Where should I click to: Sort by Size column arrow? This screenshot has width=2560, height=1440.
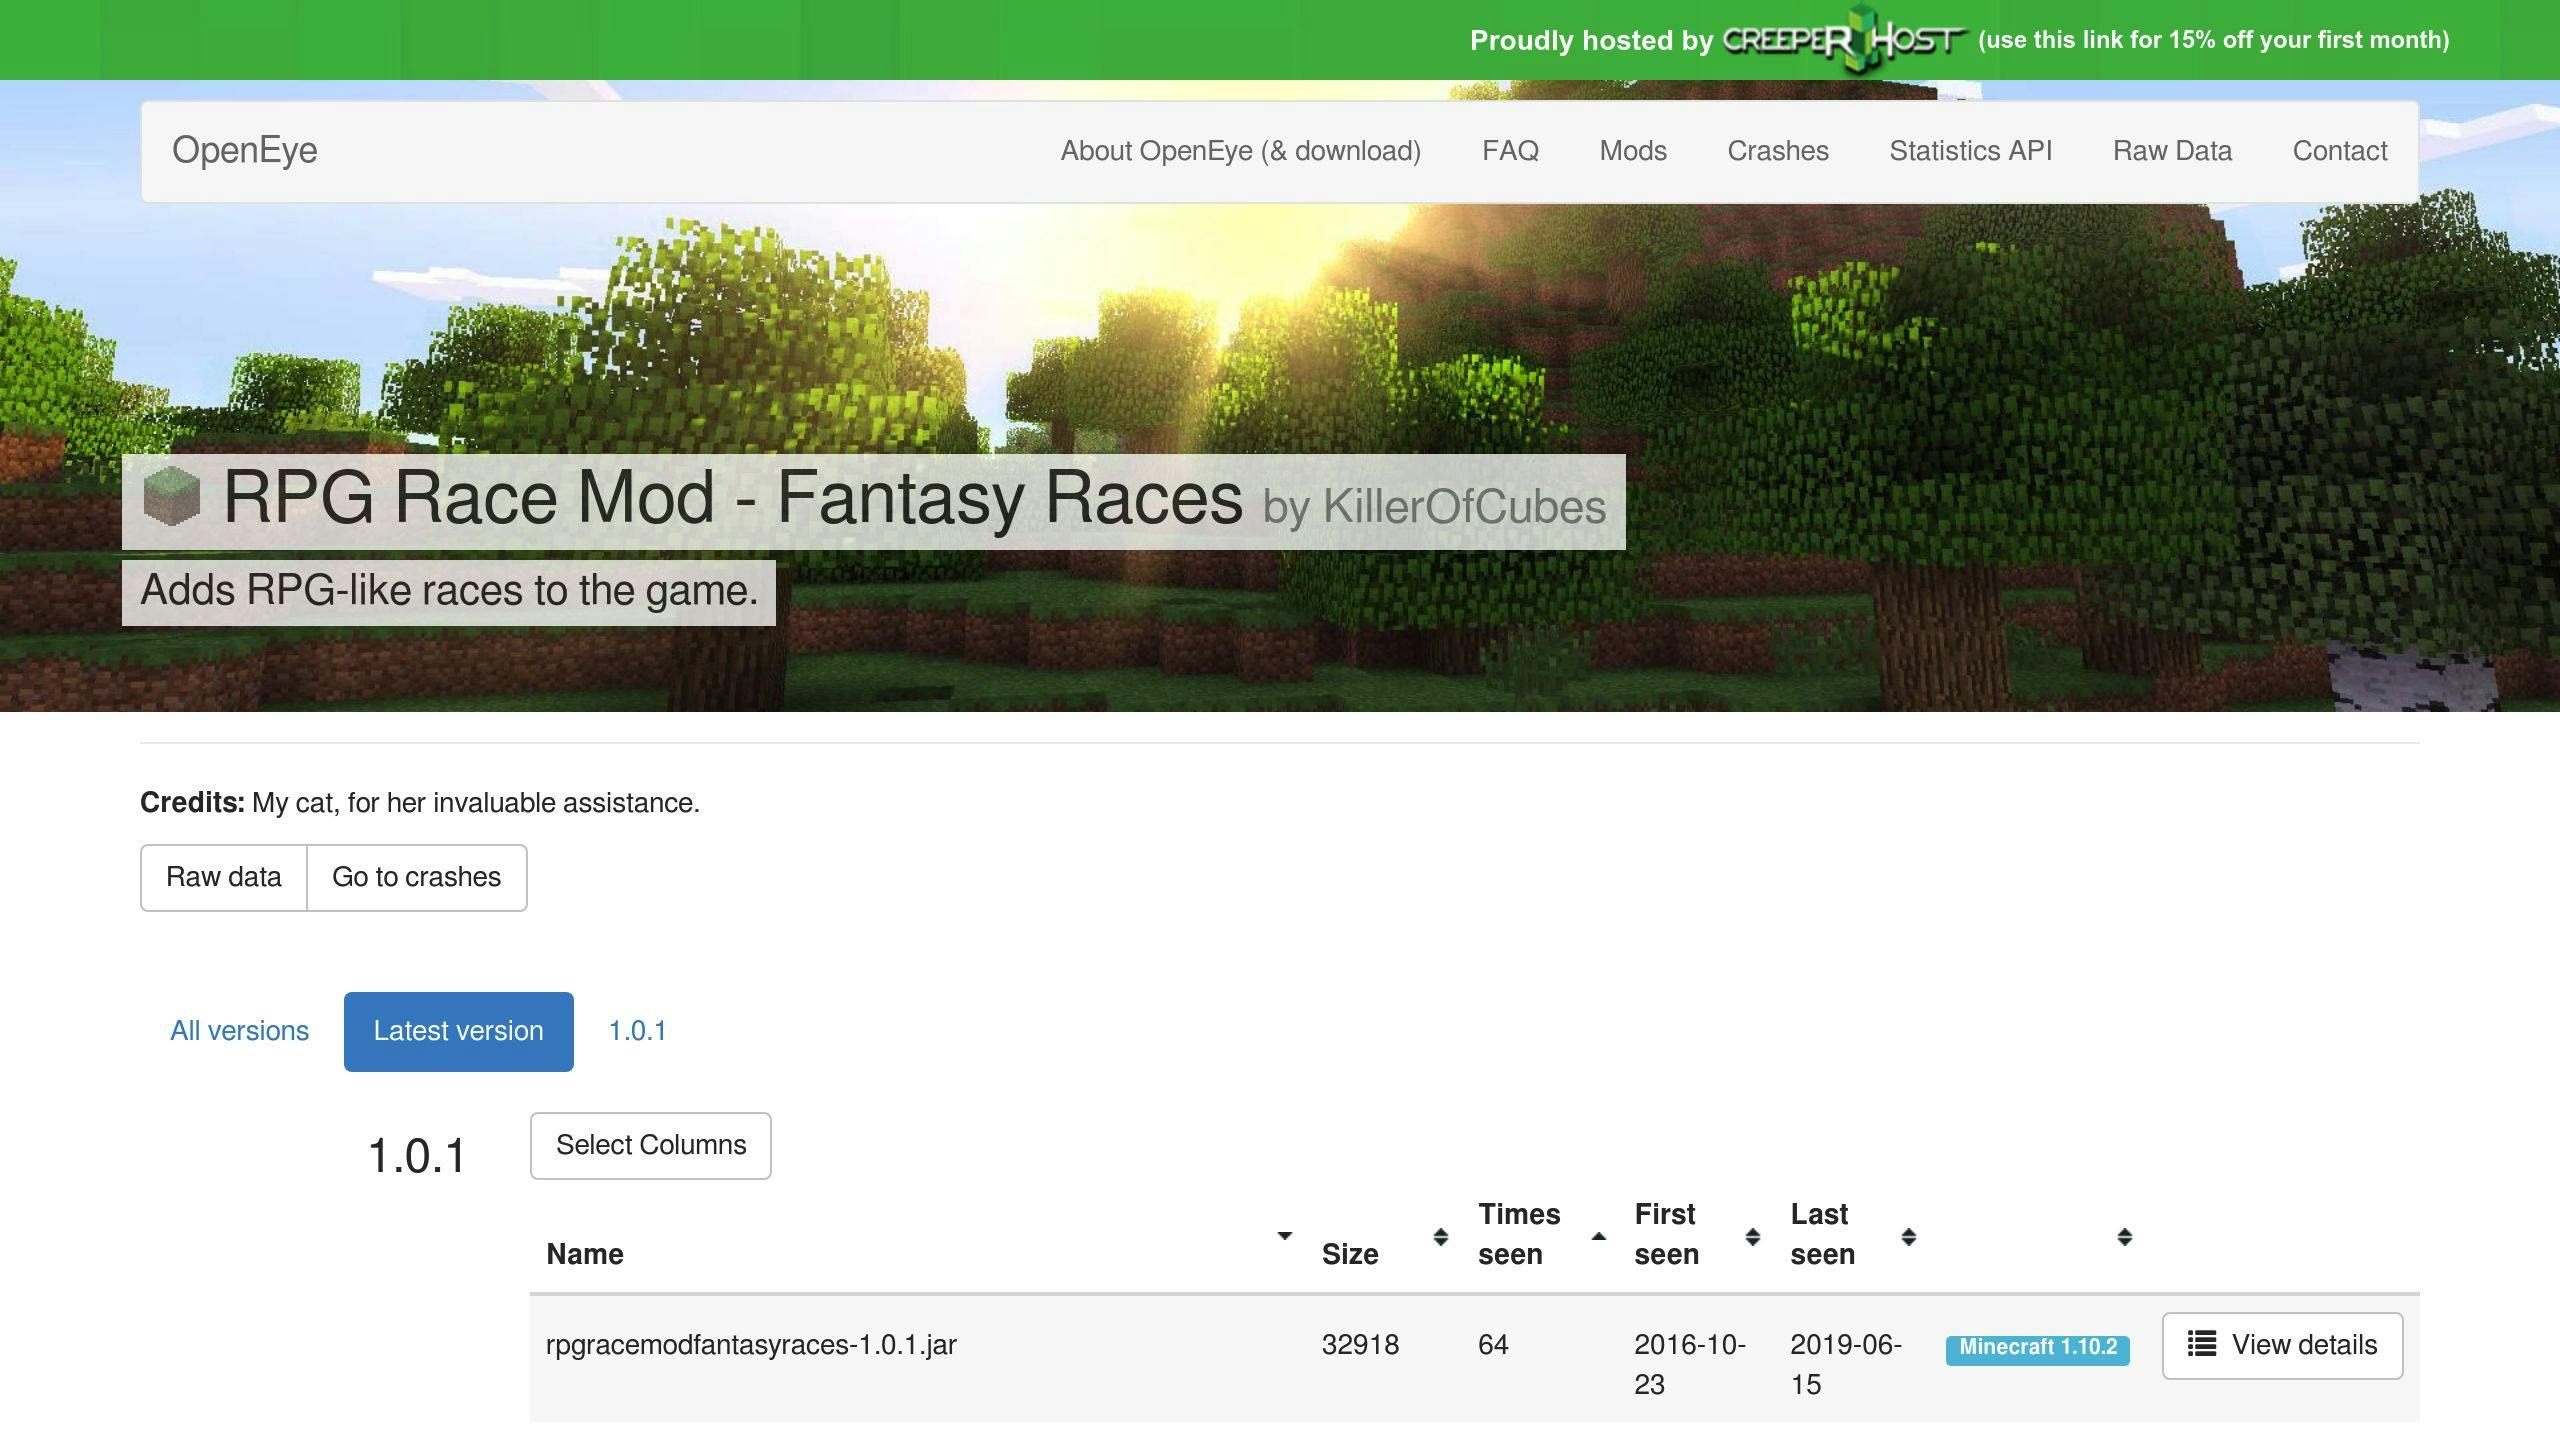click(x=1440, y=1236)
